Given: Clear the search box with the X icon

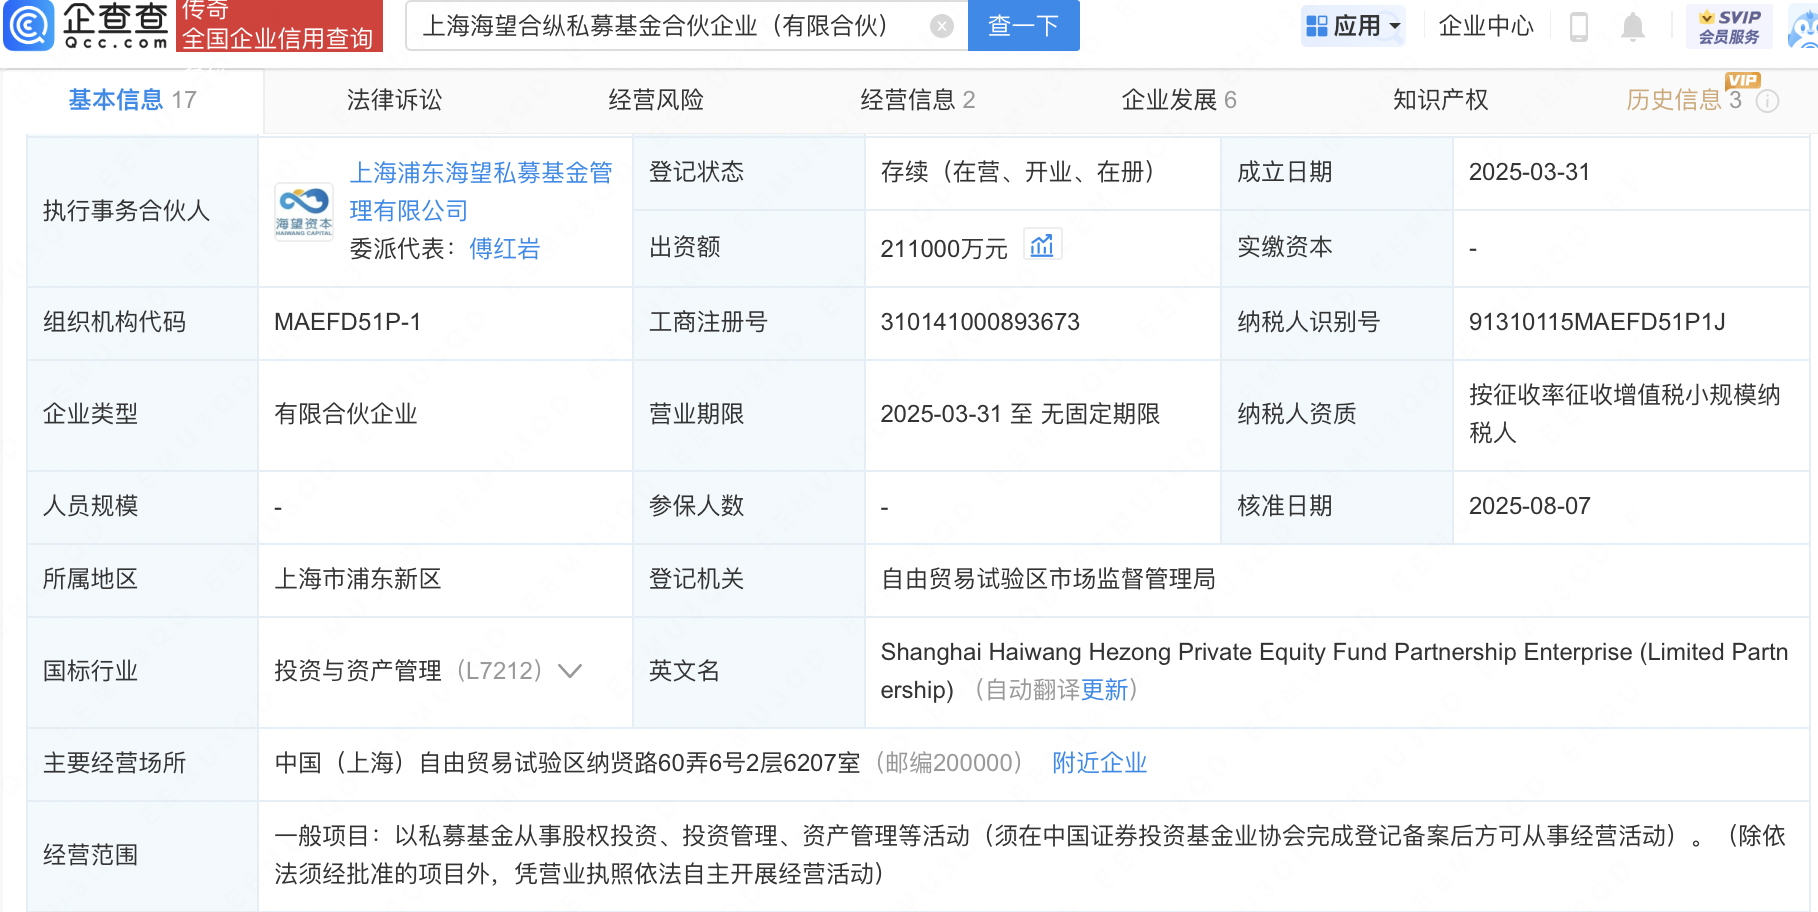Looking at the screenshot, I should point(941,26).
